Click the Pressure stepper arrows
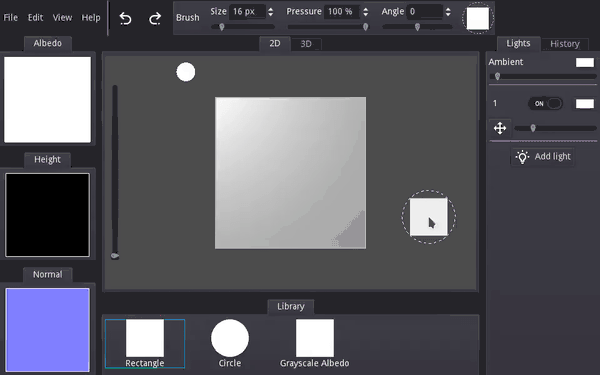 point(365,12)
